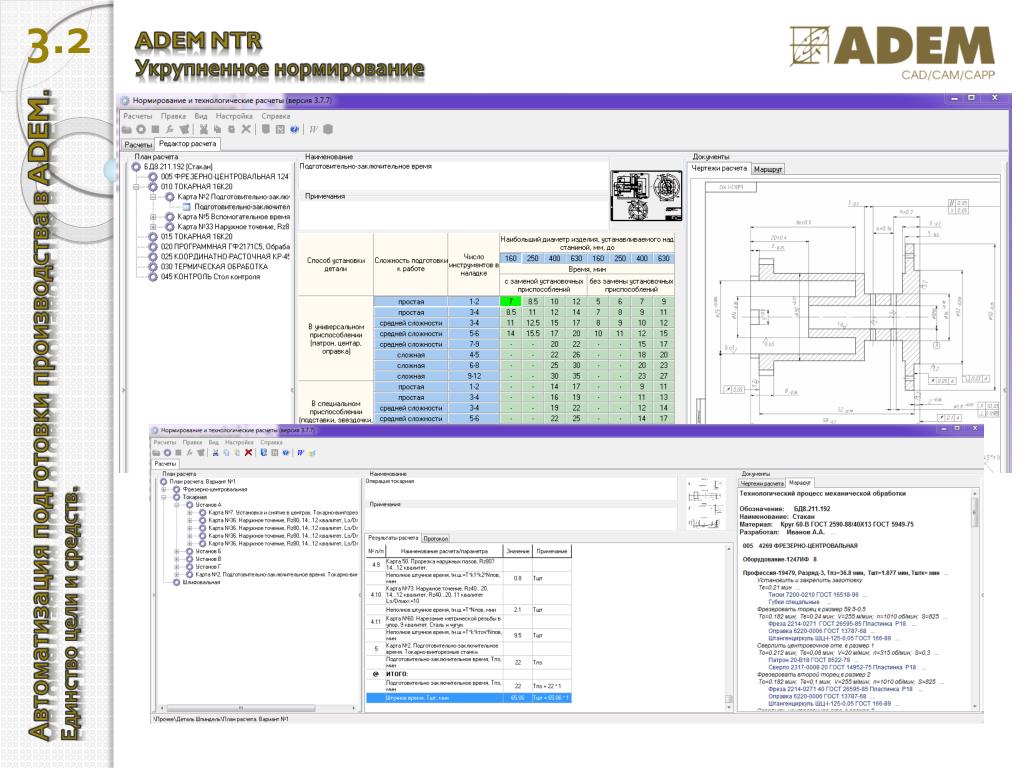Open Настройка menu in upper window
This screenshot has width=1024, height=768.
234,116
